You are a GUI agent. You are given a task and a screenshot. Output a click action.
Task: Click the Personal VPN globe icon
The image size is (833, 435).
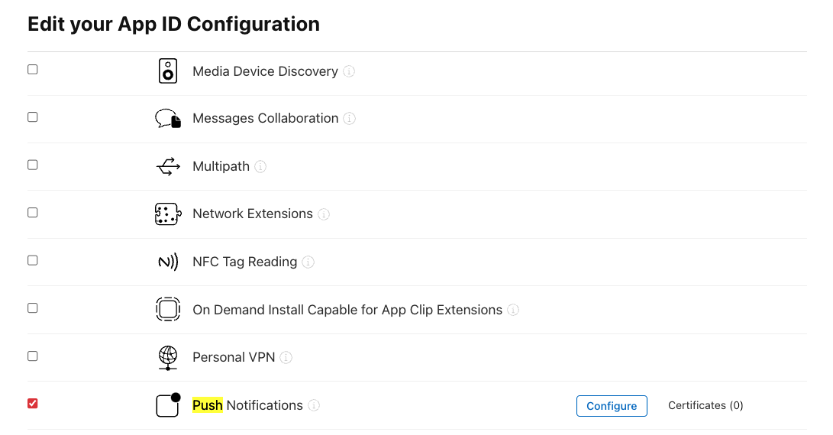point(168,357)
